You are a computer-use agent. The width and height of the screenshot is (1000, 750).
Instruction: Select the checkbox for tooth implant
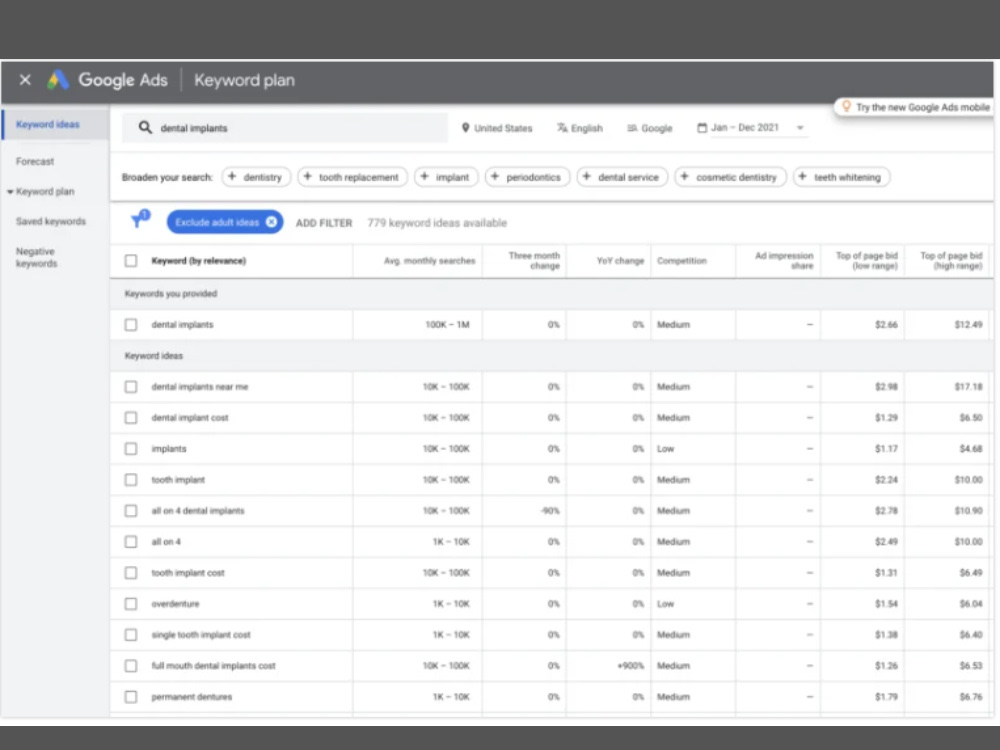pos(131,480)
